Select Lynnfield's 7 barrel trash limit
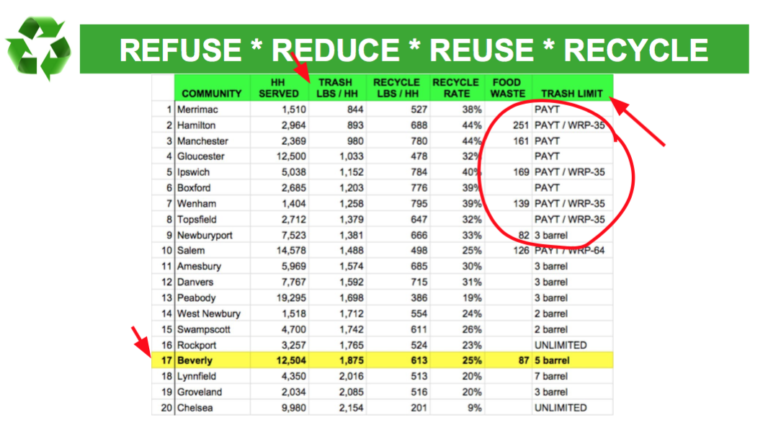This screenshot has width=768, height=423. (x=551, y=376)
